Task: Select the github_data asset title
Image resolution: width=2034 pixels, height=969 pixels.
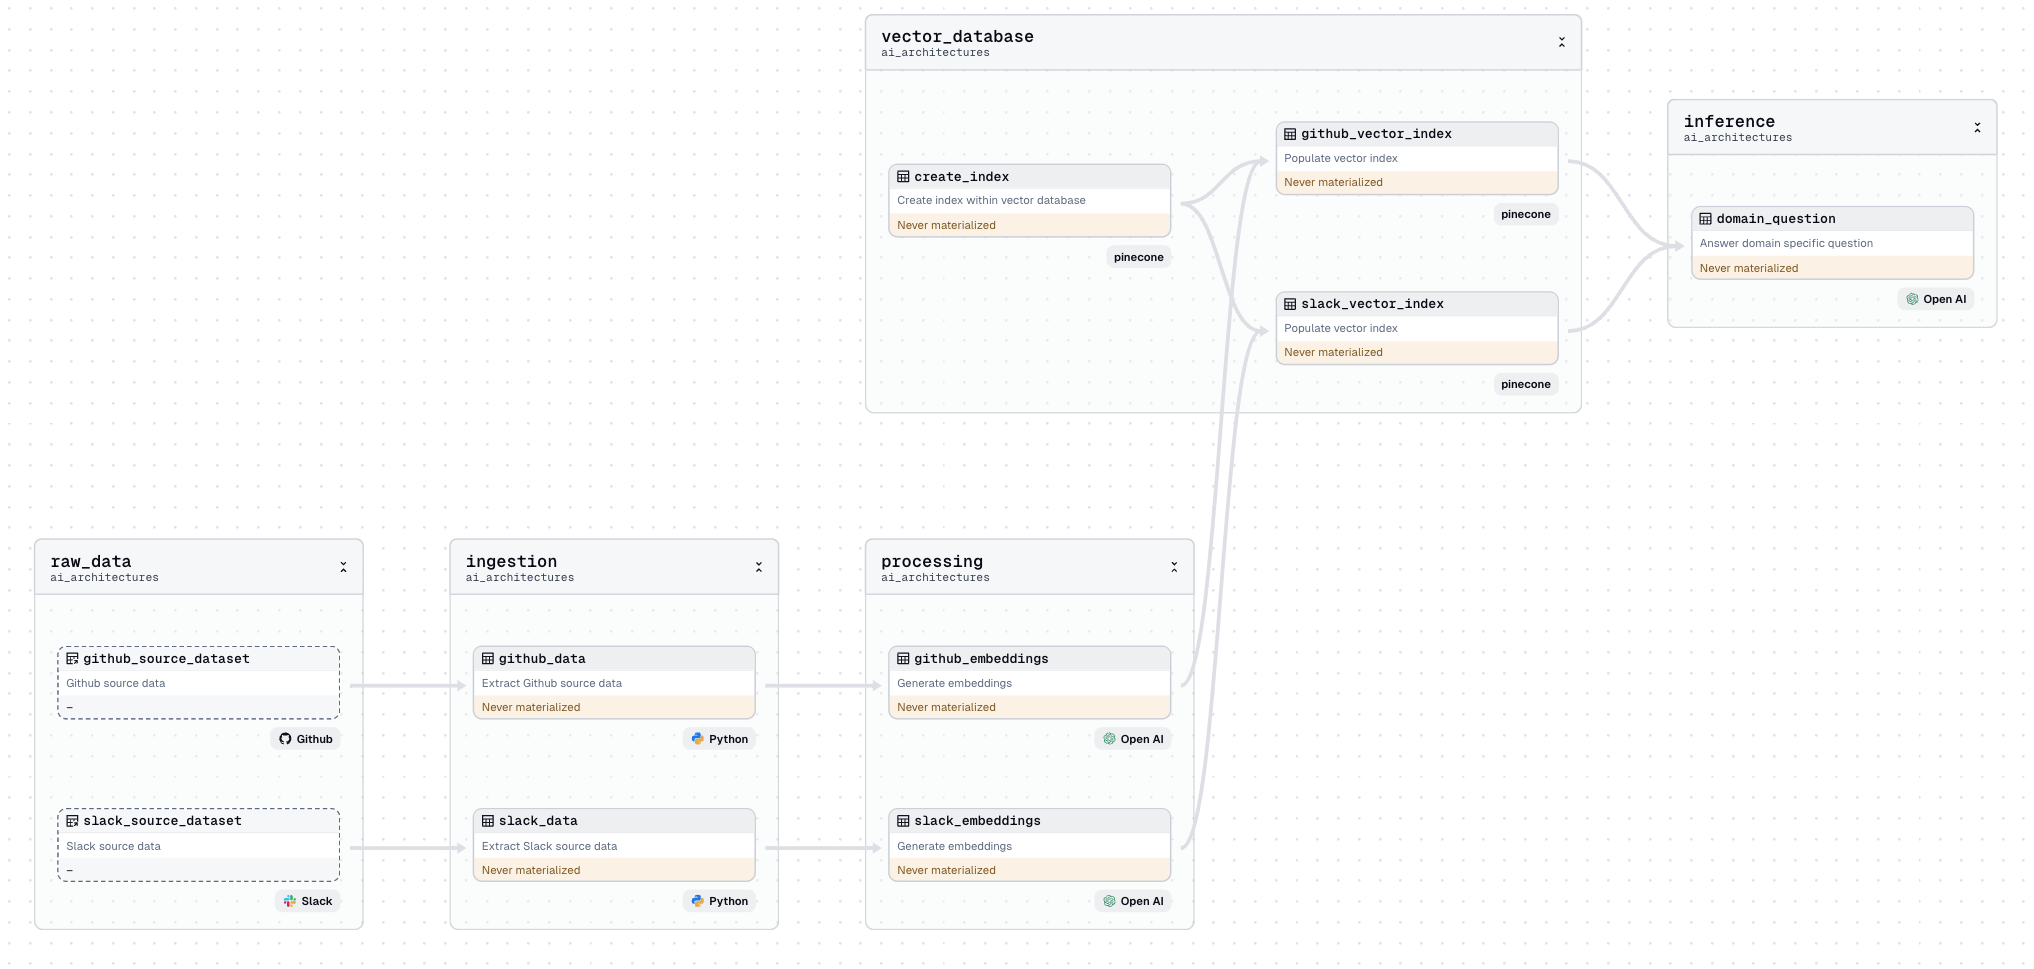Action: [x=542, y=659]
